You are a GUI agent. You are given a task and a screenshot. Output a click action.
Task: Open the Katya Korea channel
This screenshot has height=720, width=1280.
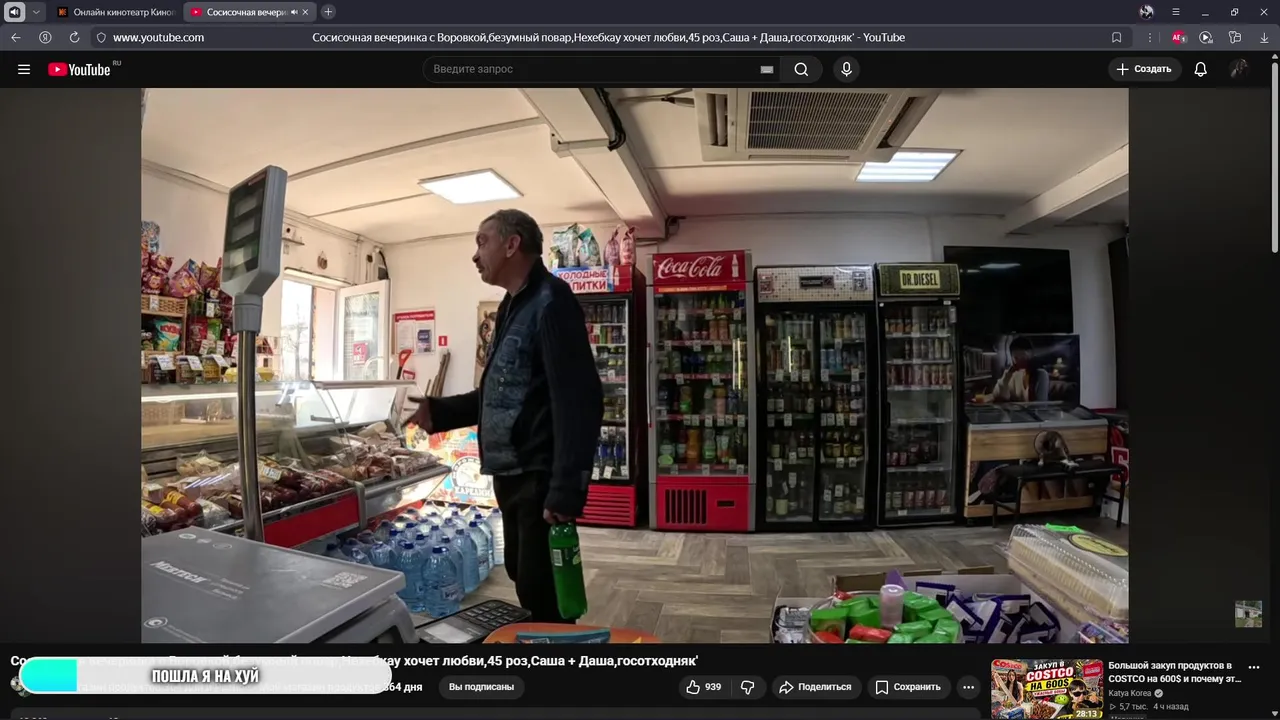click(x=1130, y=693)
